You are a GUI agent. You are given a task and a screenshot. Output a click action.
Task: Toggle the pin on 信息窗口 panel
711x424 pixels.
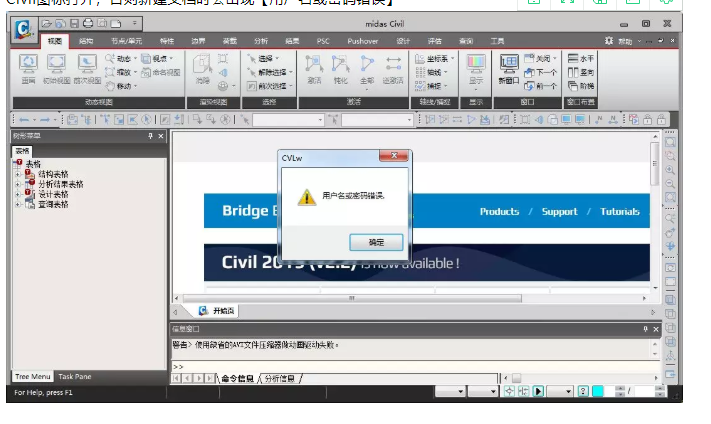645,329
